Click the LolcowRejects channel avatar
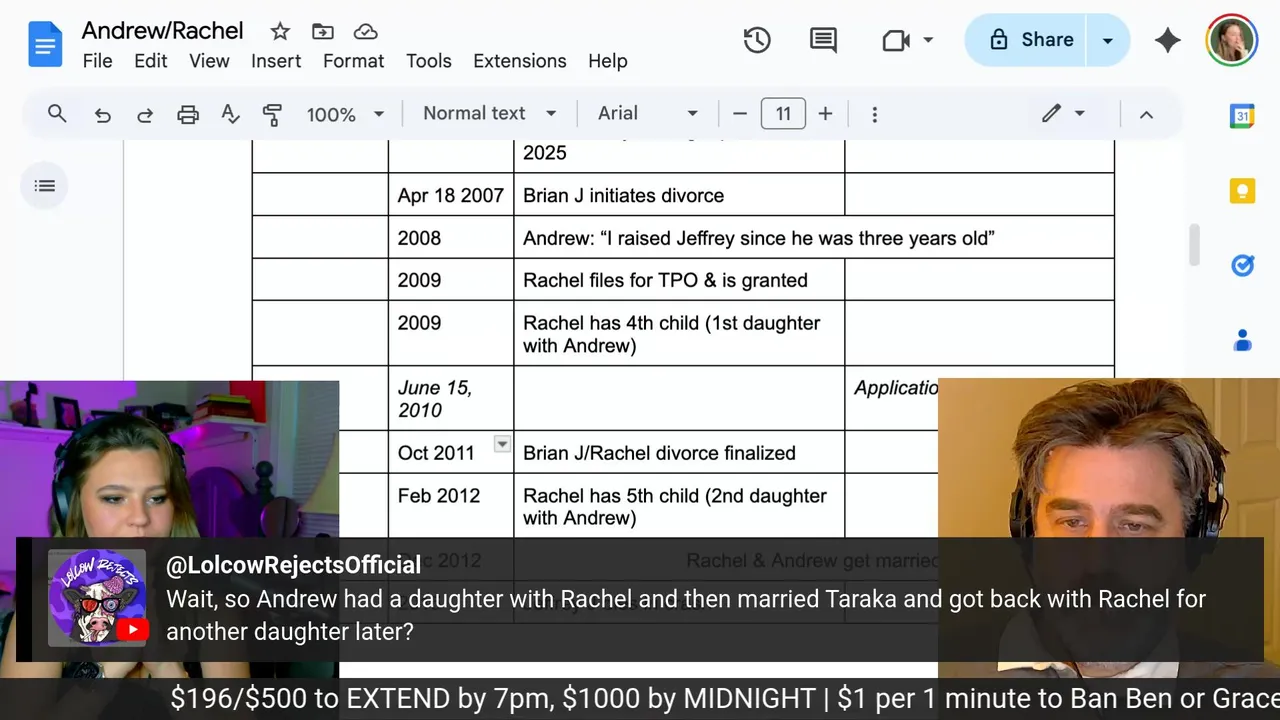The height and width of the screenshot is (720, 1280). point(97,598)
